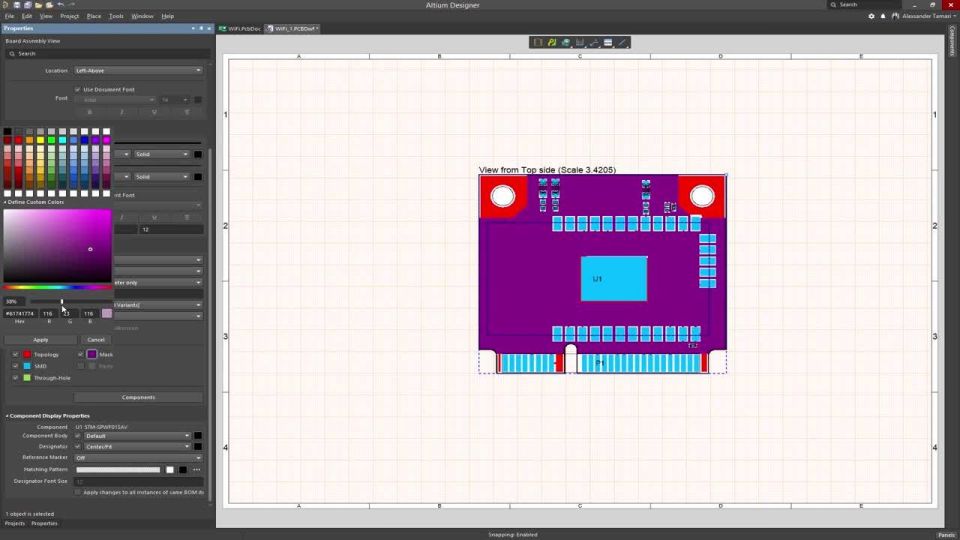Click the Panels button in status bar
960x540 pixels.
pyautogui.click(x=946, y=534)
